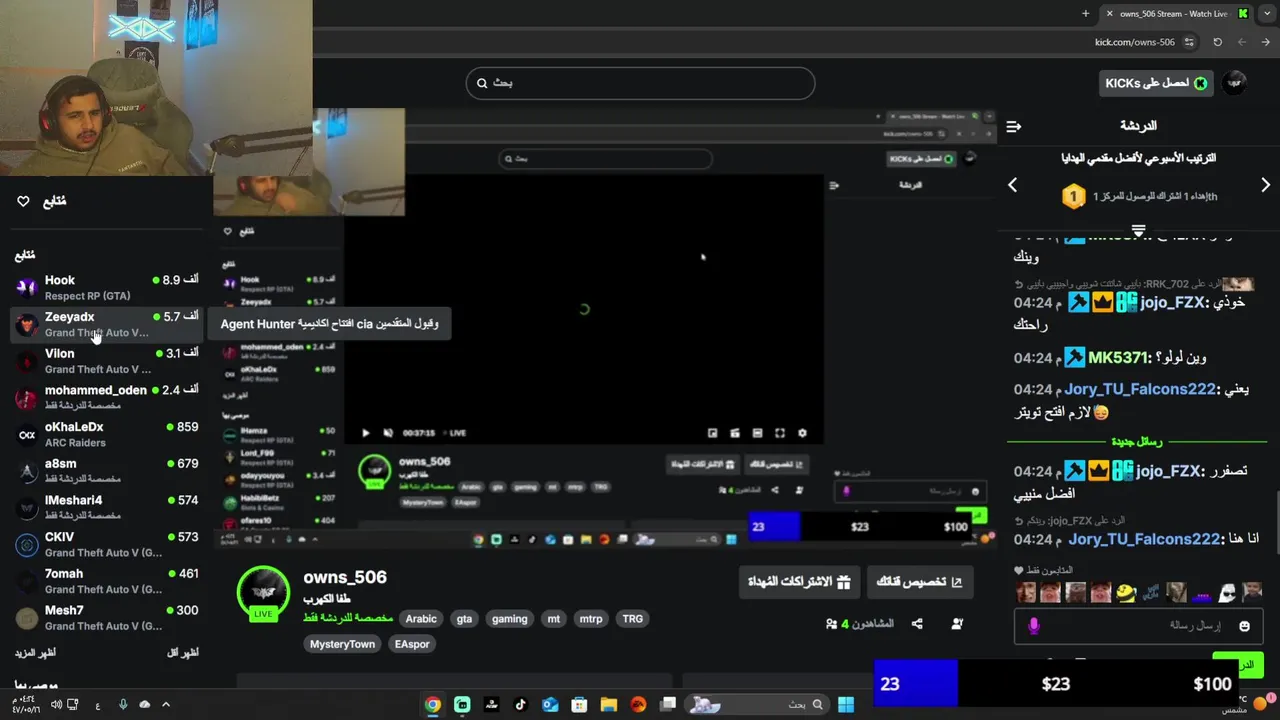This screenshot has width=1280, height=720.
Task: Enter fullscreen from the player controls
Action: click(780, 433)
